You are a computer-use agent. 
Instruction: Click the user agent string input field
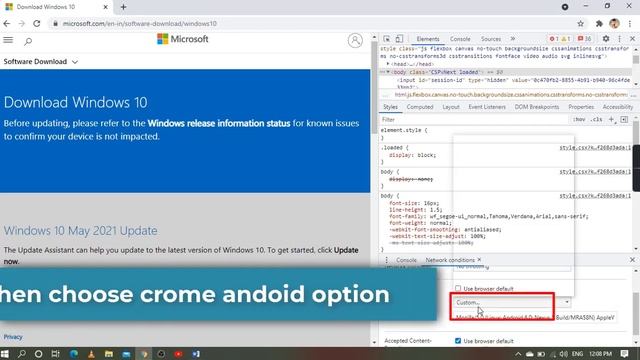(x=535, y=317)
